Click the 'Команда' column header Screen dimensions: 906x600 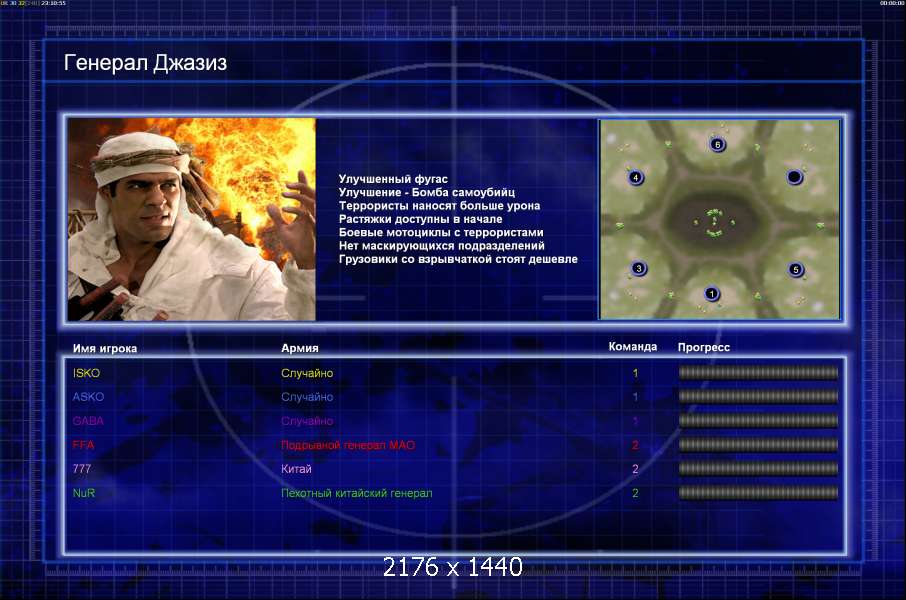(x=633, y=347)
